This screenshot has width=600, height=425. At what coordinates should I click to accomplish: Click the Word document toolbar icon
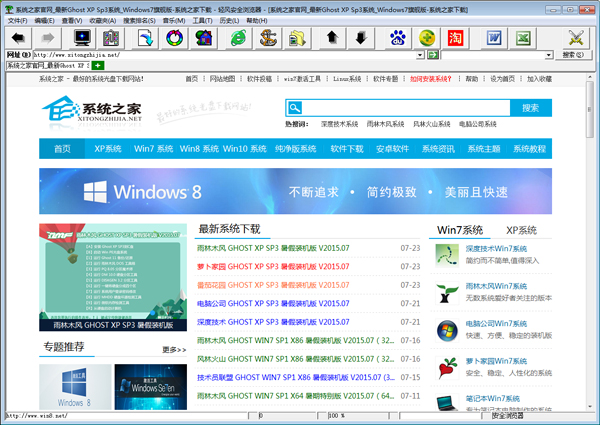tap(493, 38)
